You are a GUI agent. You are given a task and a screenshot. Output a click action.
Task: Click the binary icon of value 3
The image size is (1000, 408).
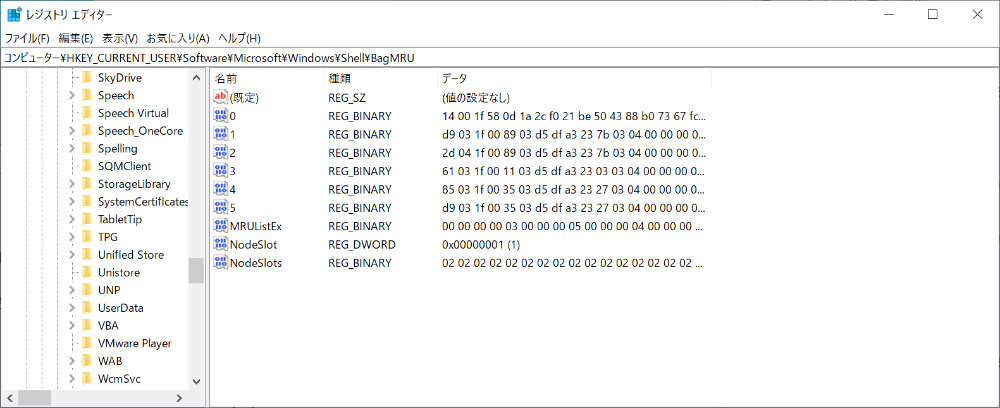tap(221, 171)
